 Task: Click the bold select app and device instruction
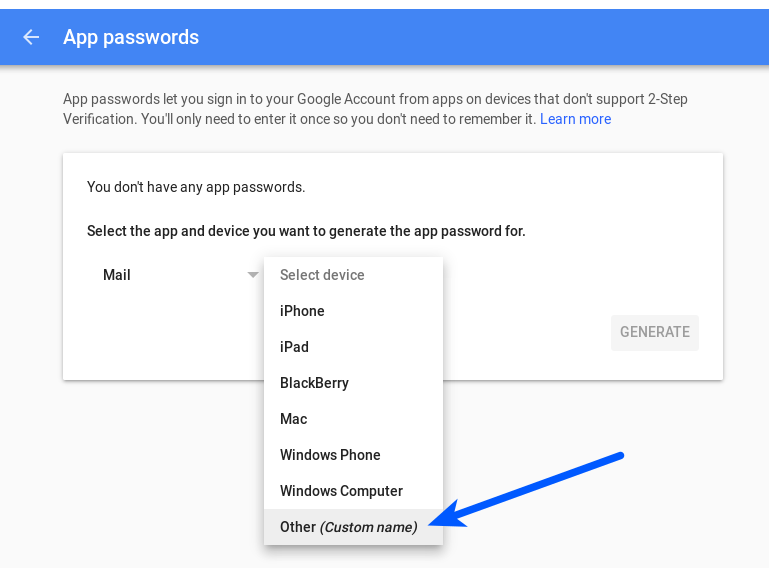[x=306, y=231]
